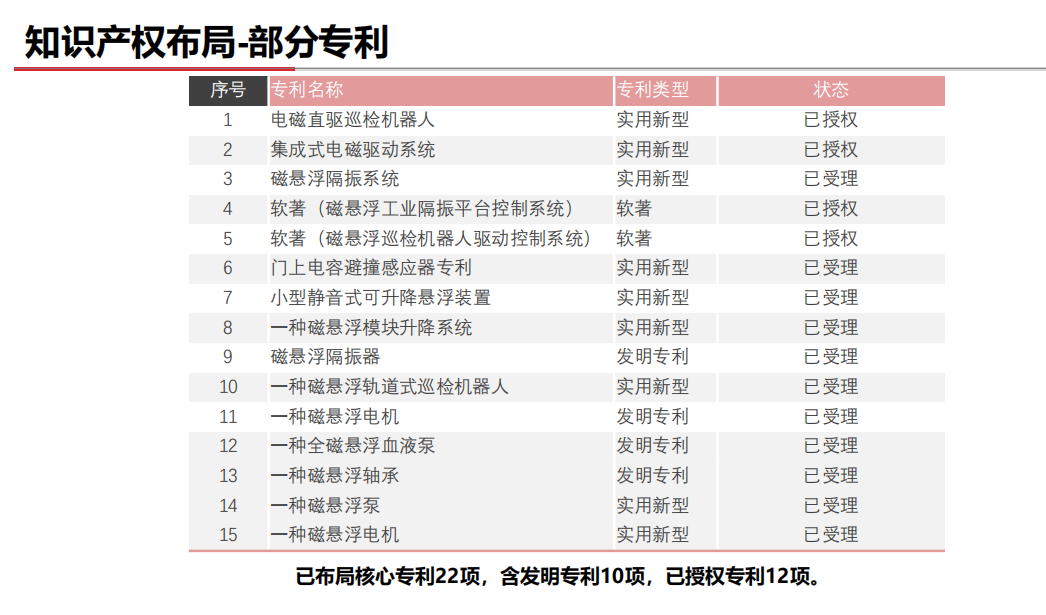This screenshot has height=615, width=1046.
Task: Click 已受理 status in row 15
Action: [831, 535]
